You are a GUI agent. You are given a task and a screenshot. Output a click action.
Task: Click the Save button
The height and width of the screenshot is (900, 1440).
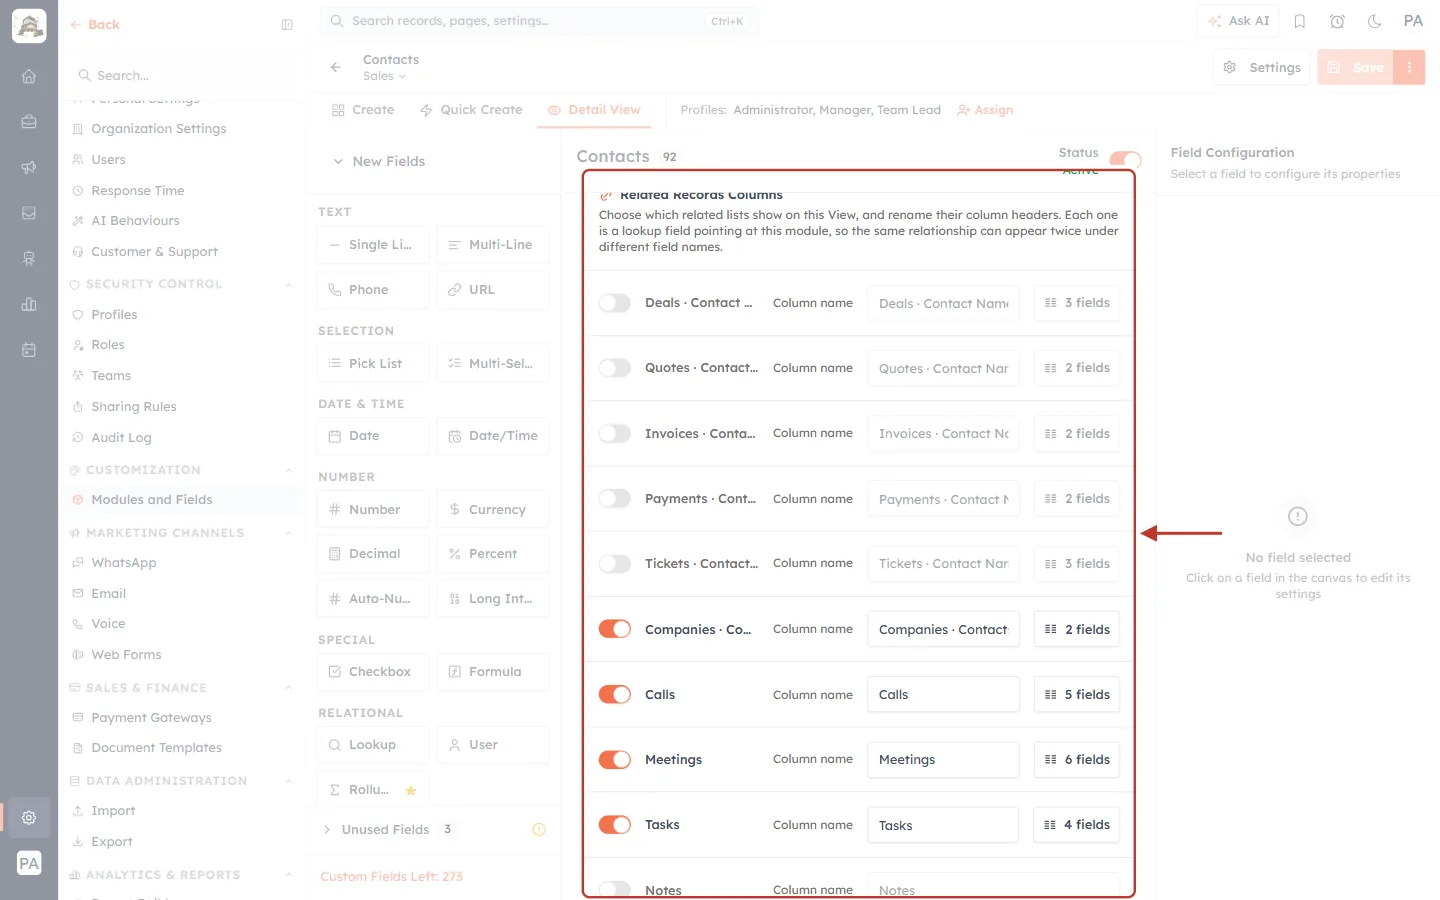pos(1356,67)
